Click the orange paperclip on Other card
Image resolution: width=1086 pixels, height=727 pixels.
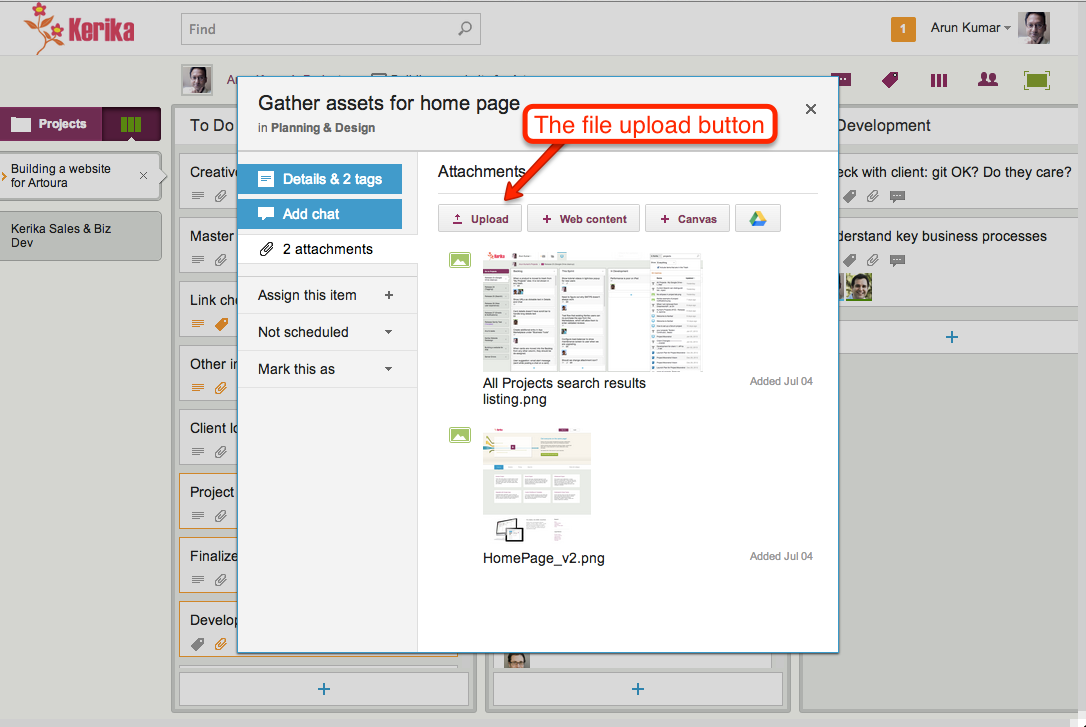point(220,388)
